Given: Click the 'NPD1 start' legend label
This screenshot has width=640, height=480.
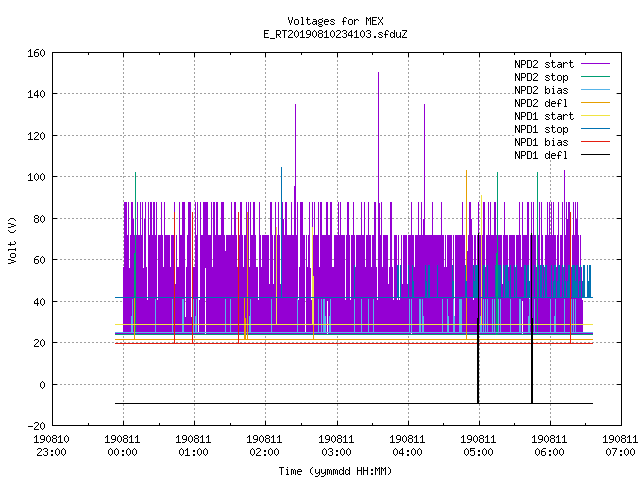Looking at the screenshot, I should 544,116.
